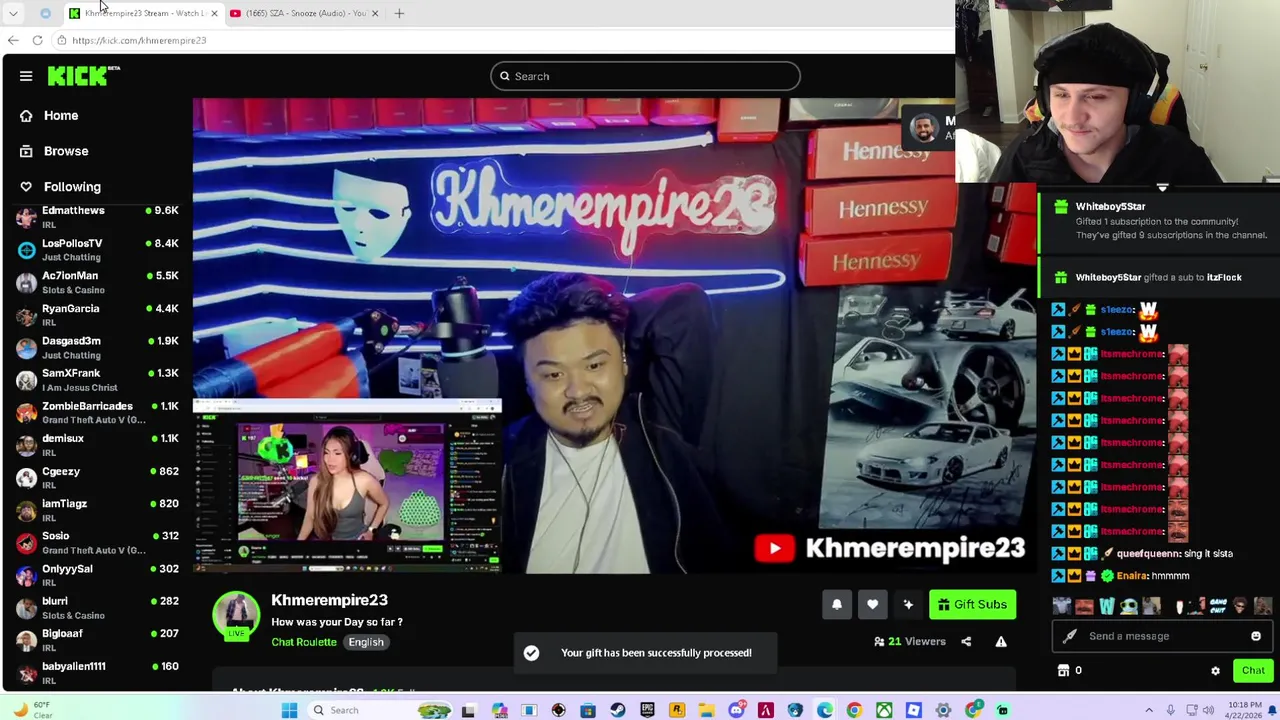Click queefqueenn username in chat

[1149, 553]
